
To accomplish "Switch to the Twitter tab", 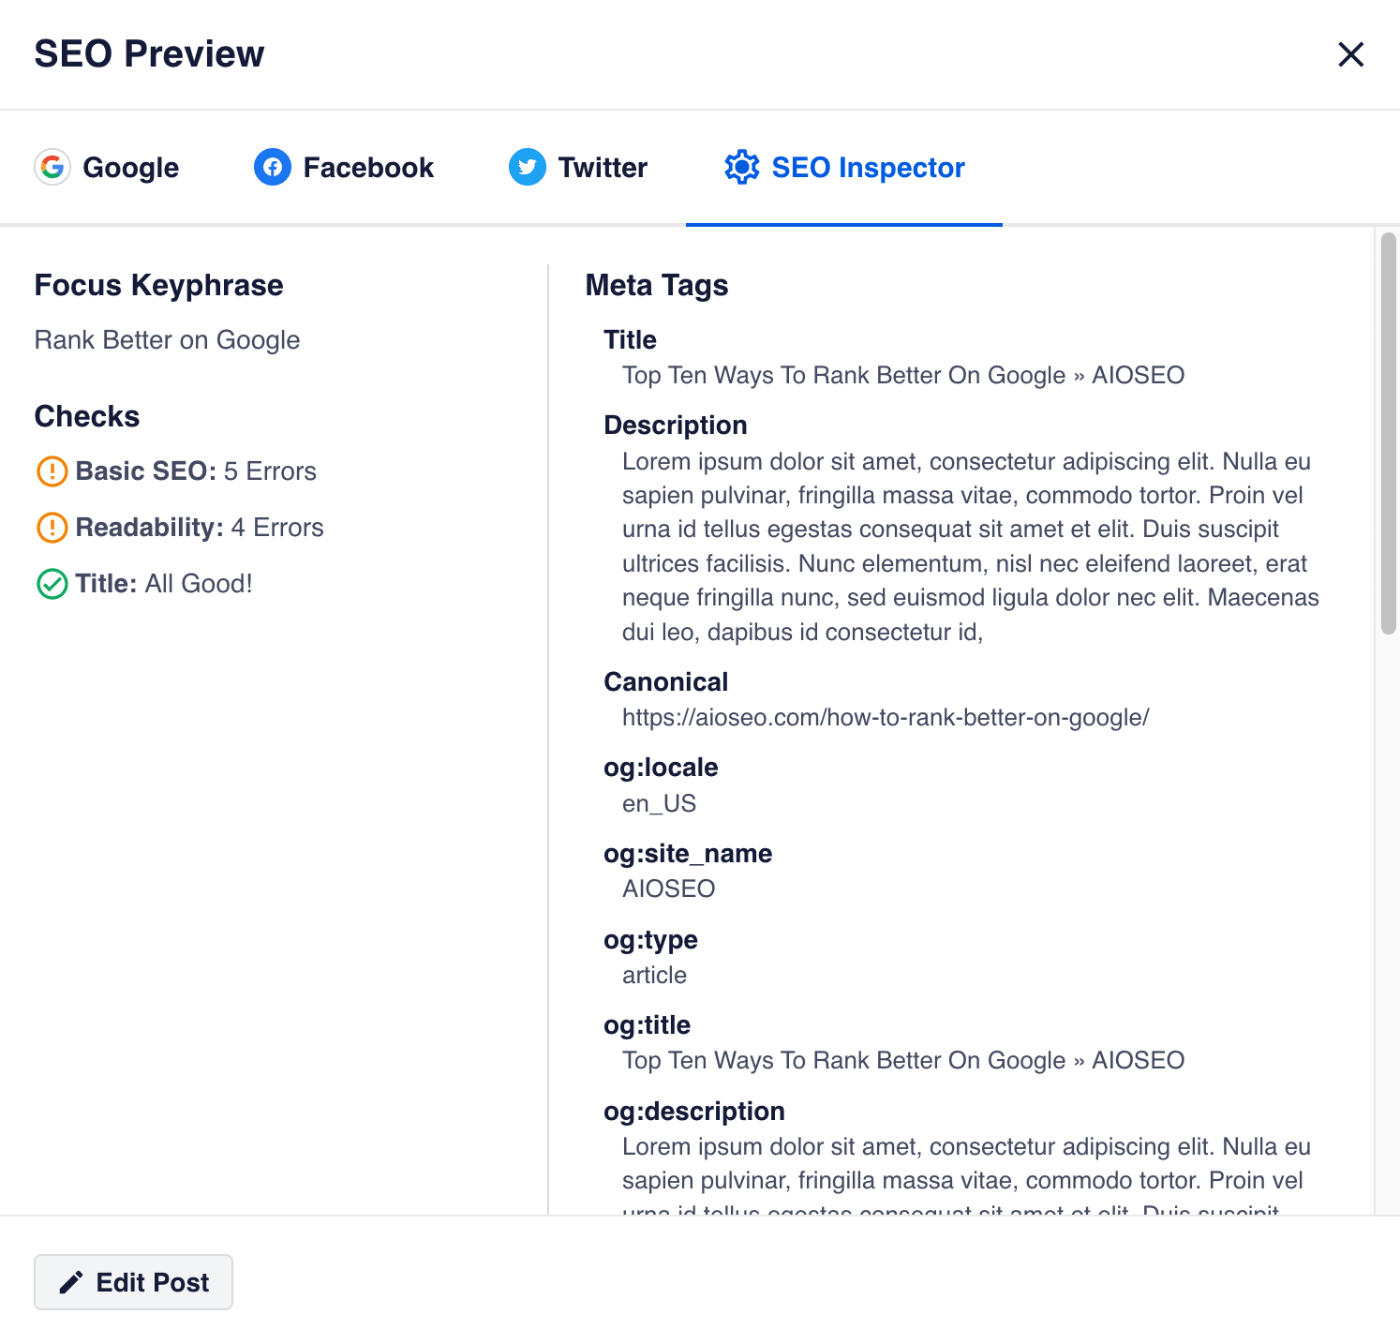I will (578, 167).
